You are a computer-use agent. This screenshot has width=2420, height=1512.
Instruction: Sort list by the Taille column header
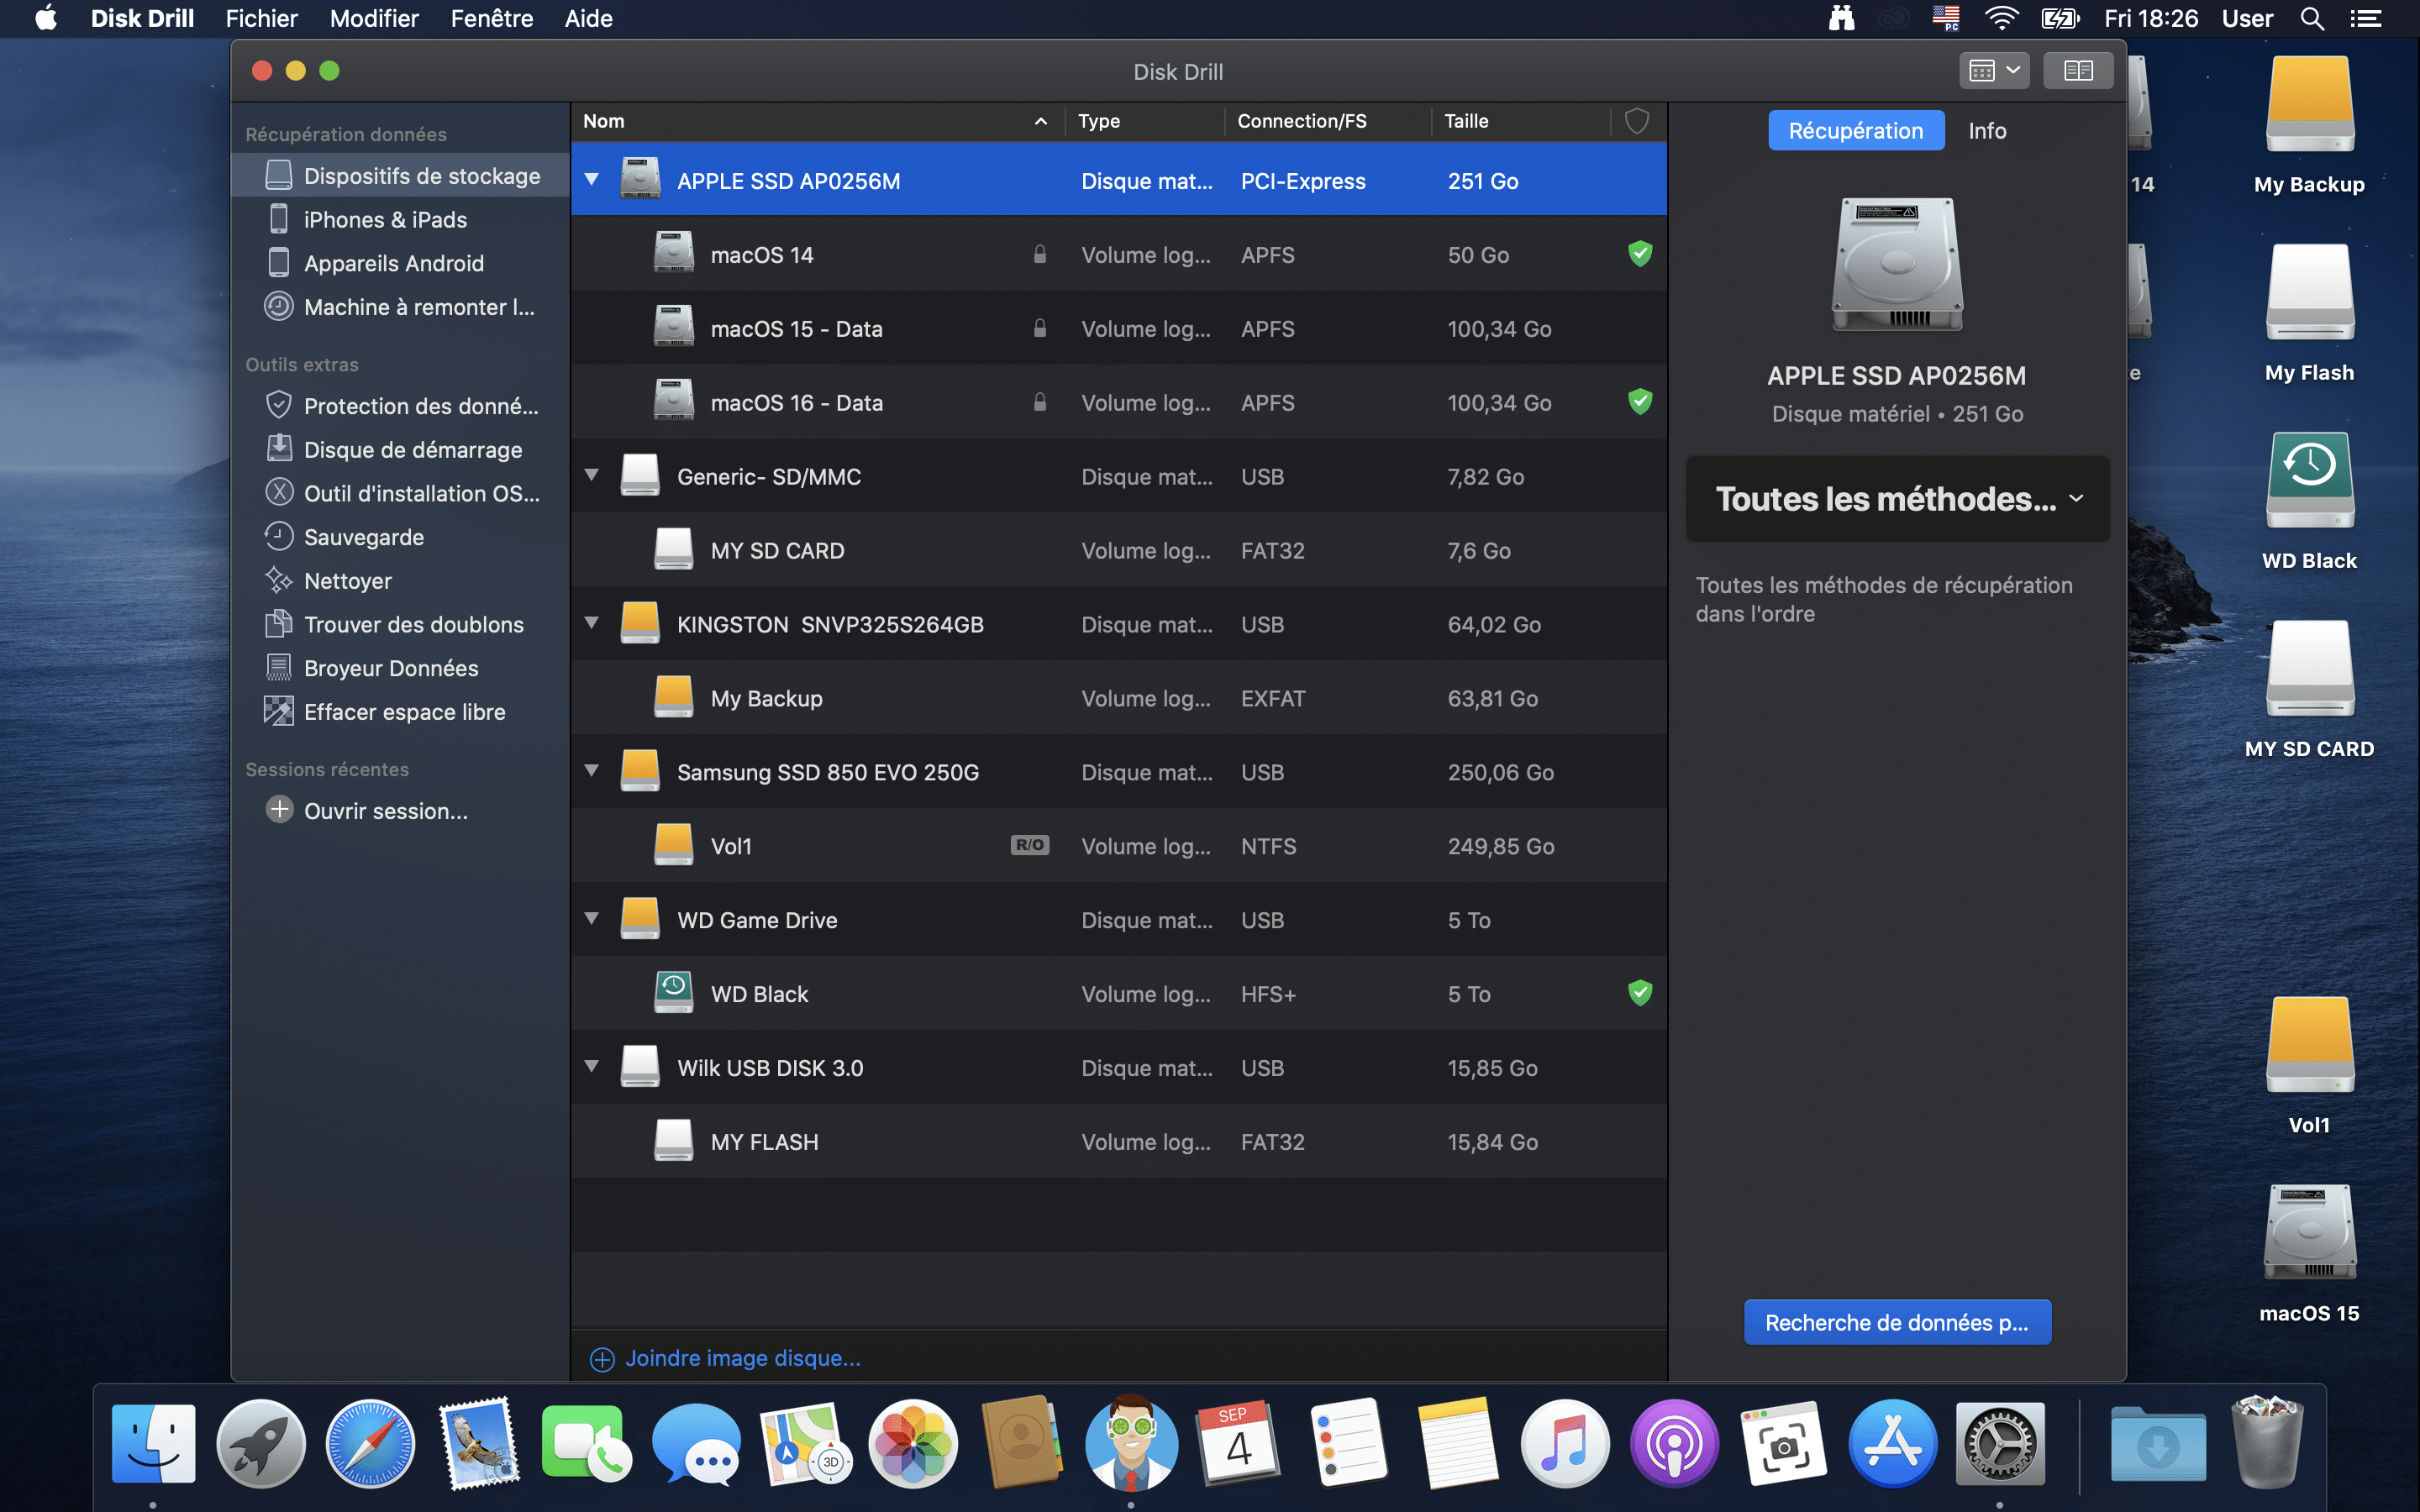coord(1466,121)
